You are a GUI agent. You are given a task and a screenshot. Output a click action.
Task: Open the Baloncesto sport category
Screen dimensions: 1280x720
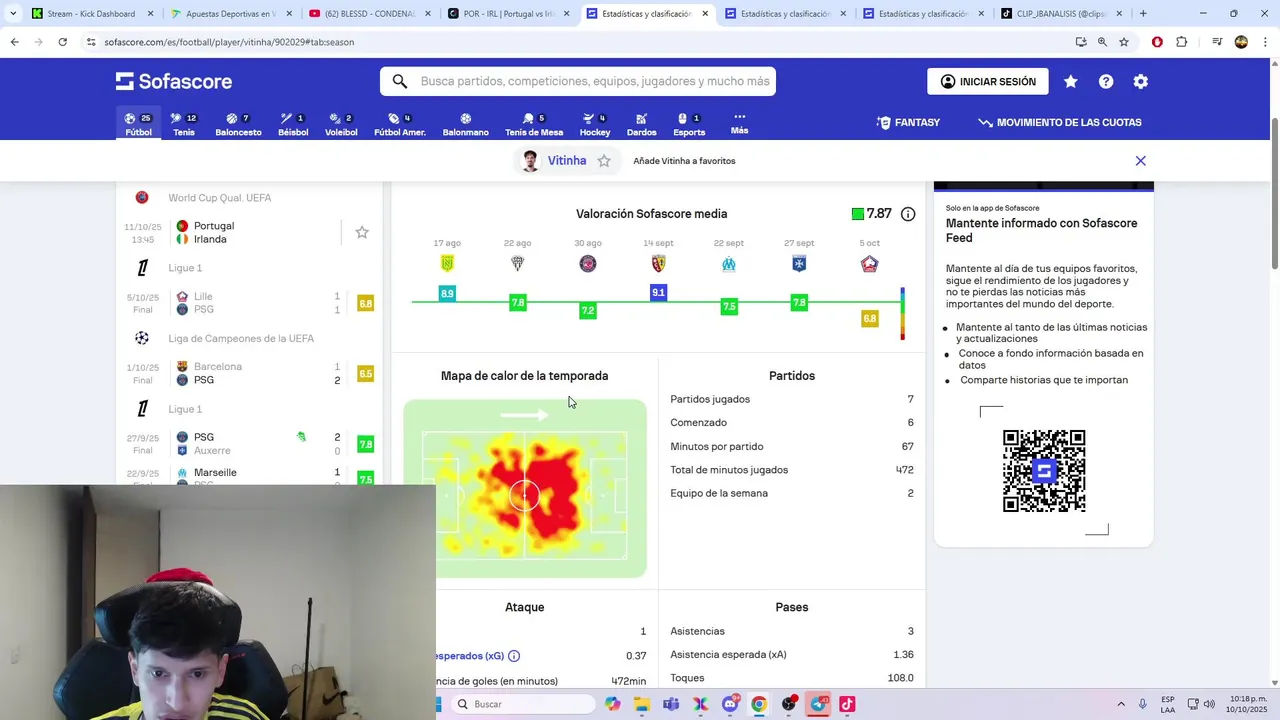tap(238, 124)
